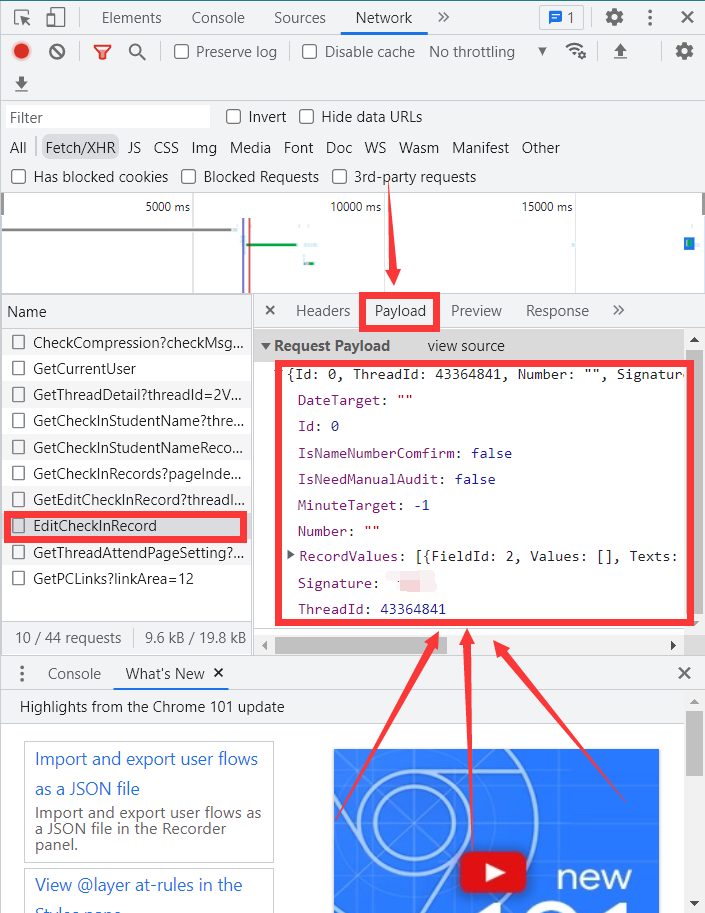Stop recording network log red button
This screenshot has height=913, width=705.
point(22,51)
